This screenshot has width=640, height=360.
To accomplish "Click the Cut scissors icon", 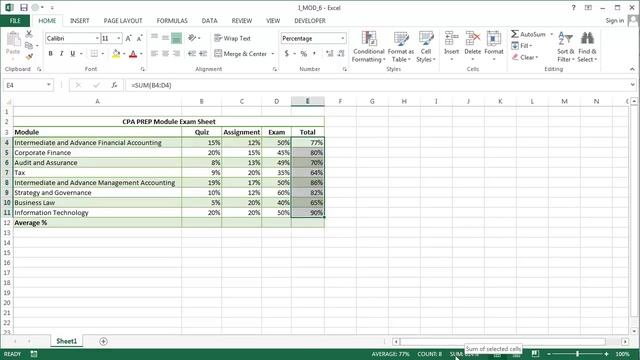I will point(29,34).
